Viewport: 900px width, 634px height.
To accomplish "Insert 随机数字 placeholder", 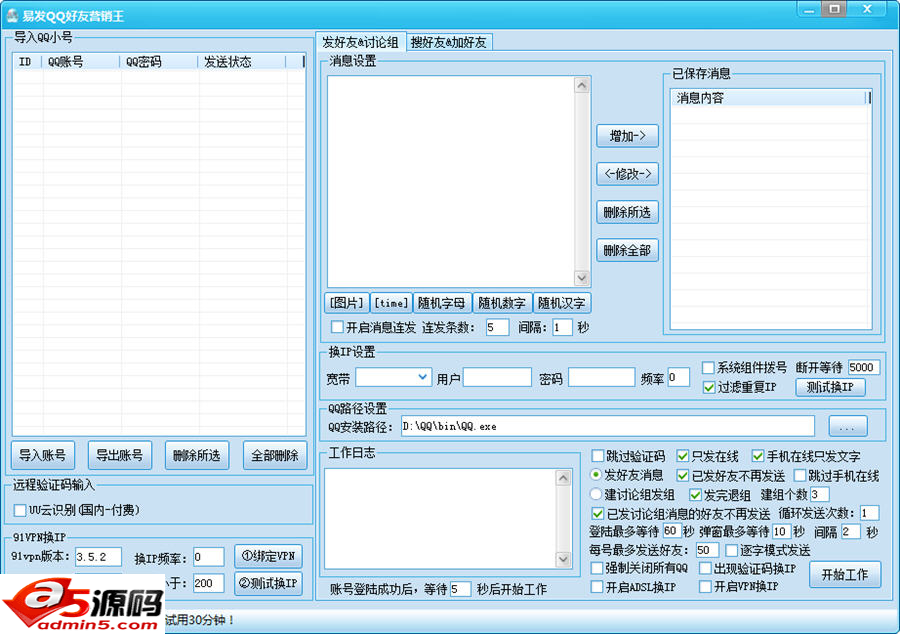I will pos(502,303).
